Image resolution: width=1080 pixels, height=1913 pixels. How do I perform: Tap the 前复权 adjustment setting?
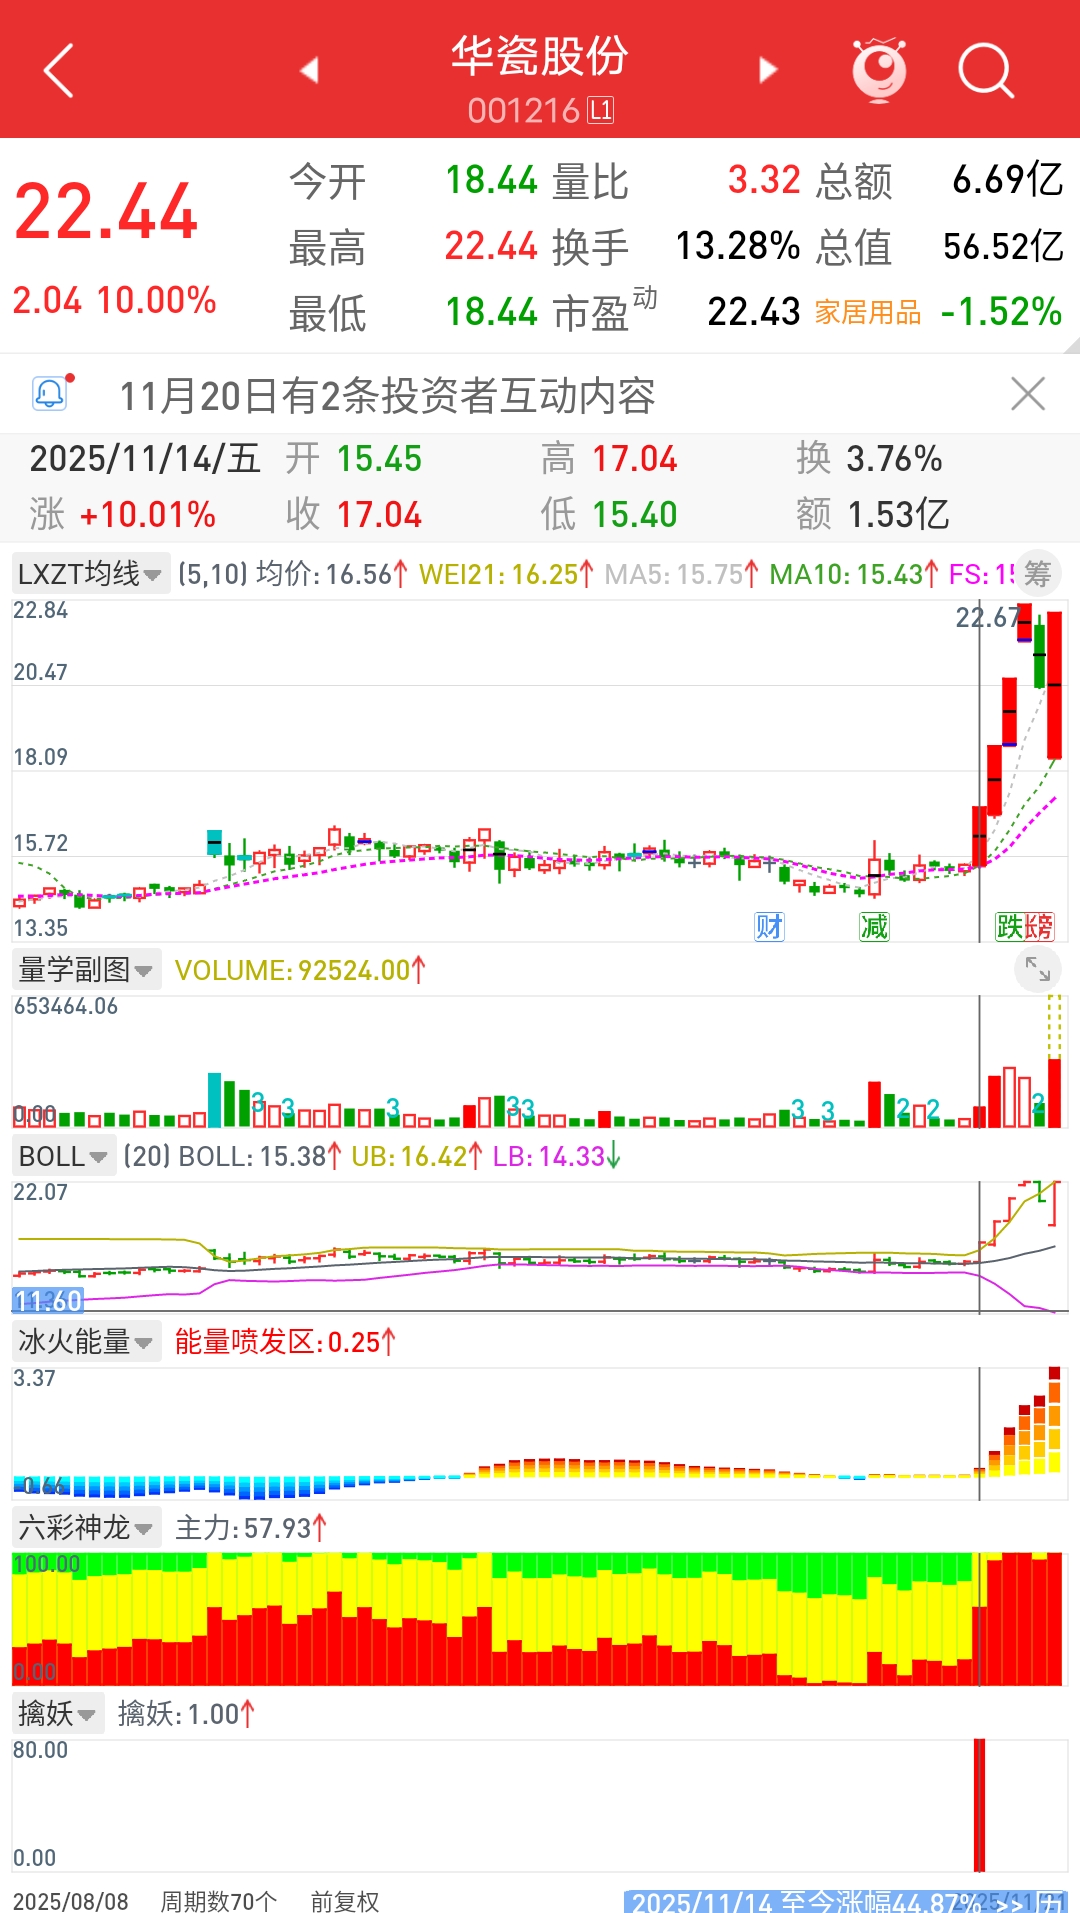[345, 1900]
